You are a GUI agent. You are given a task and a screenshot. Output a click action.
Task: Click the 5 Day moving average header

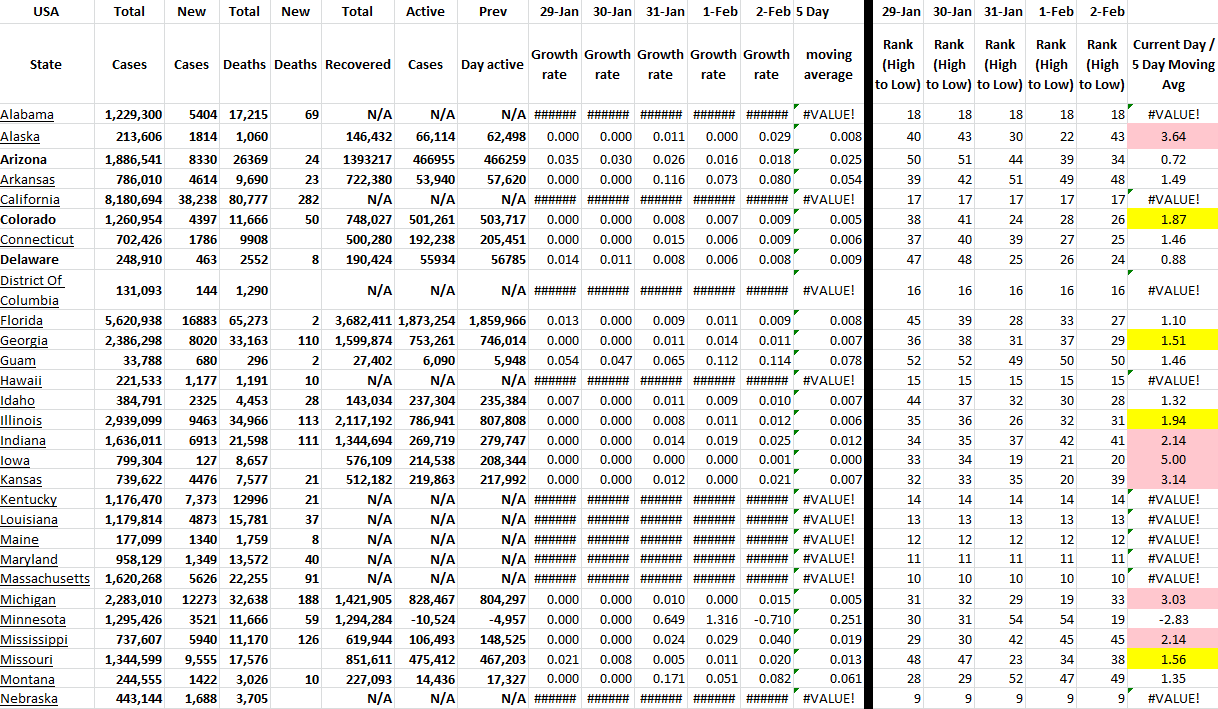point(828,64)
